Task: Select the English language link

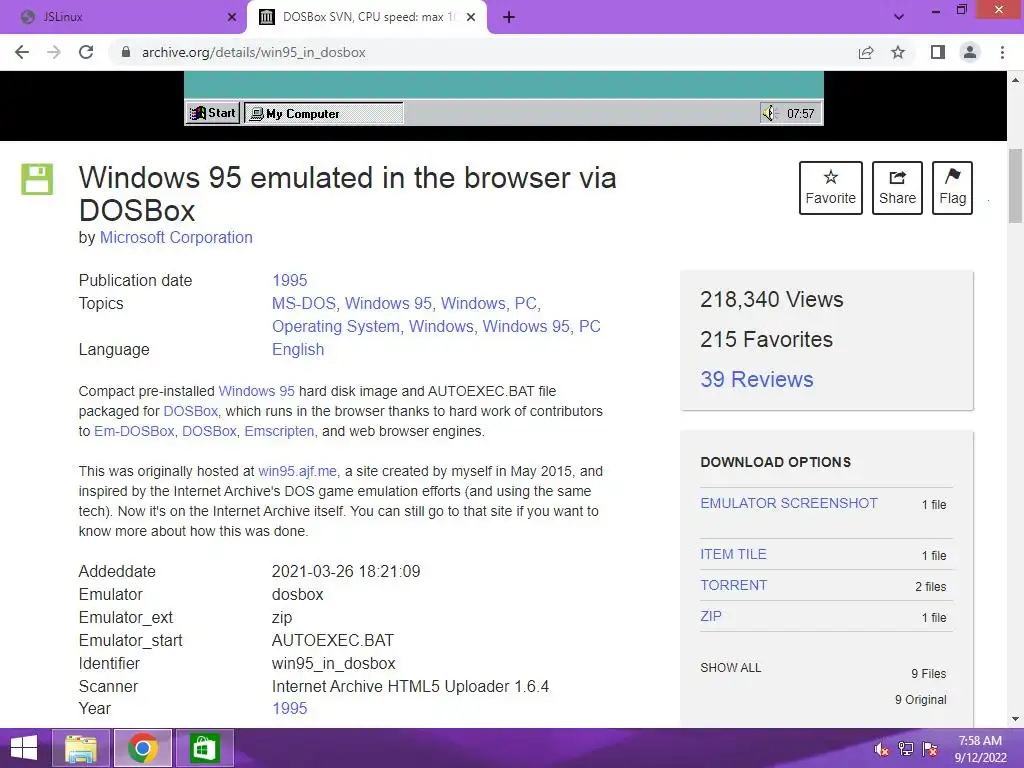Action: (298, 349)
